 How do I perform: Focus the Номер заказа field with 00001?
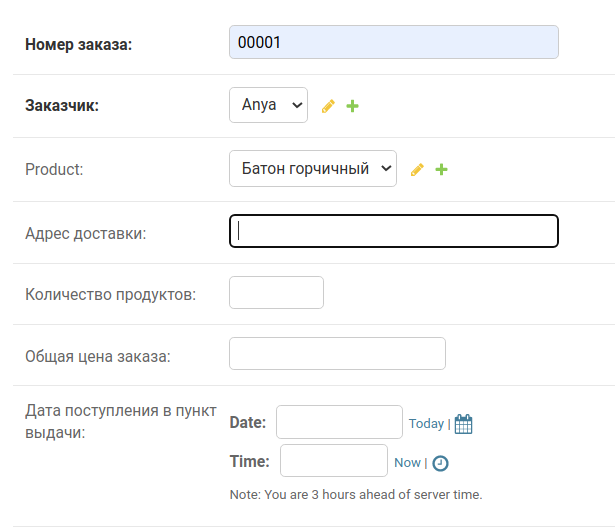394,42
